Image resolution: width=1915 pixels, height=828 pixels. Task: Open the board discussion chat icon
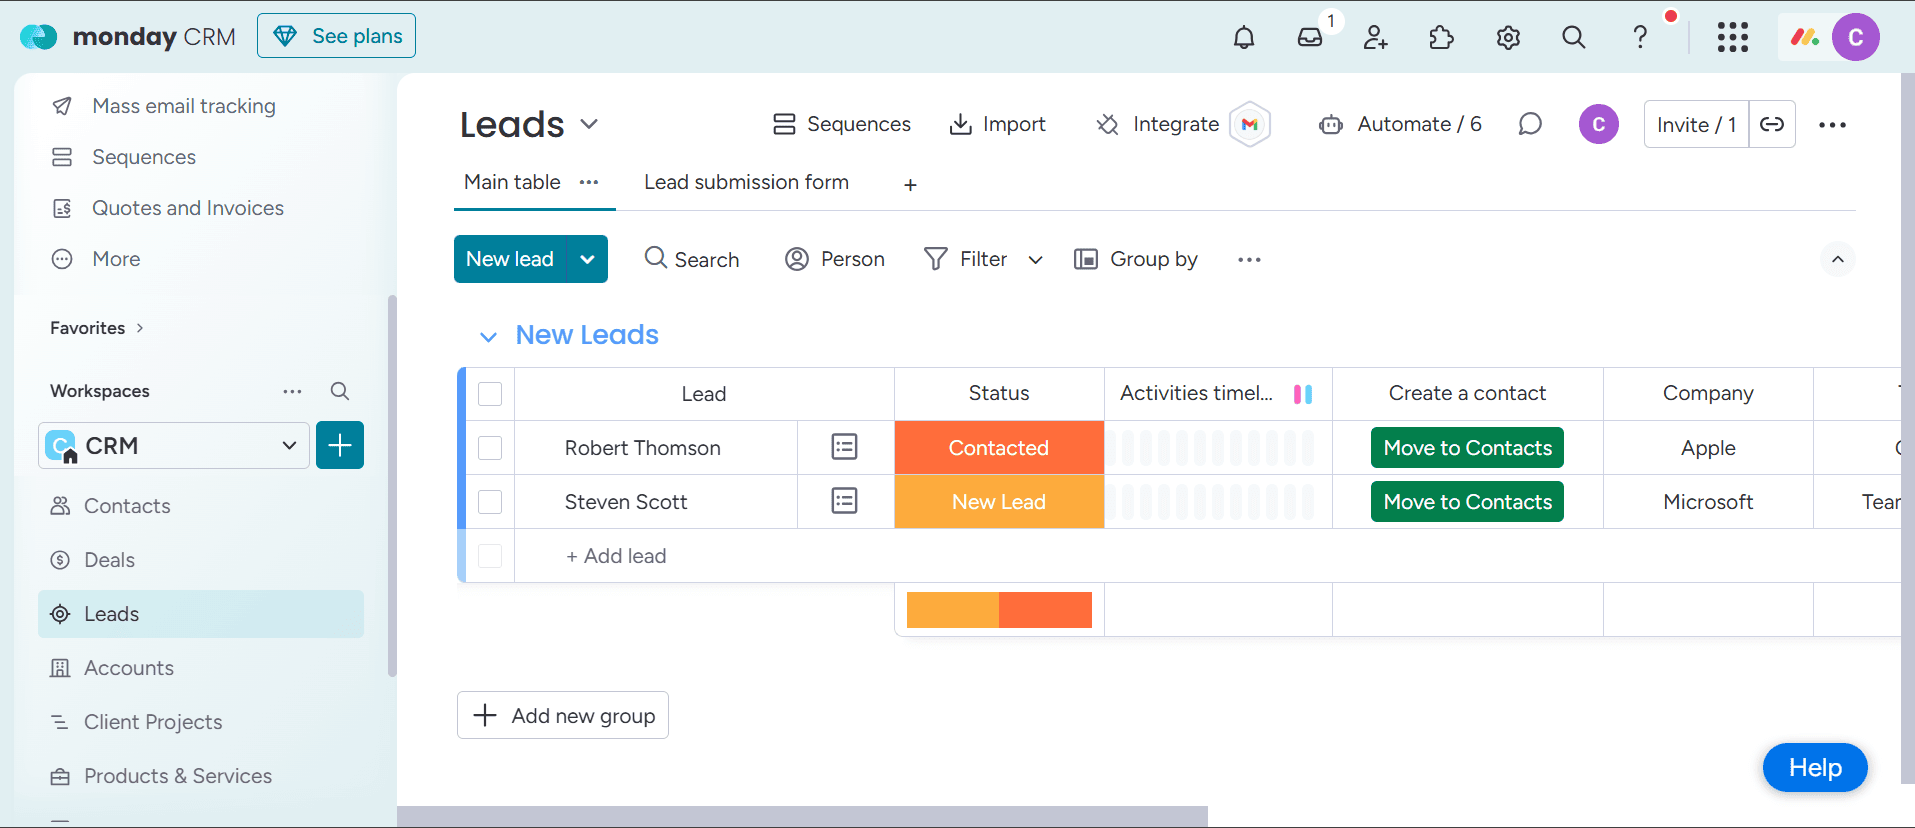pos(1529,124)
